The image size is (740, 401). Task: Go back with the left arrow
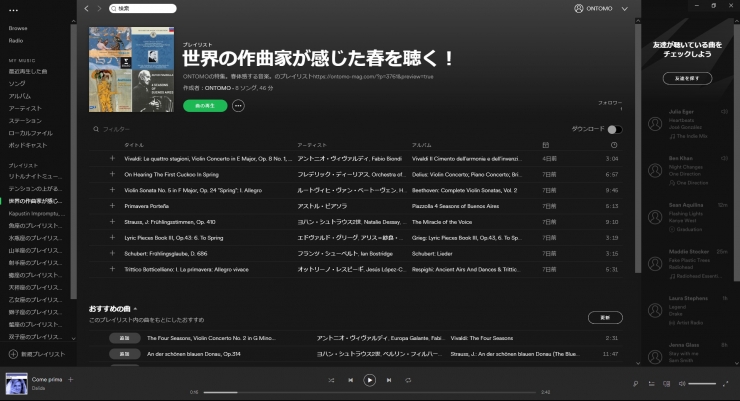[86, 8]
